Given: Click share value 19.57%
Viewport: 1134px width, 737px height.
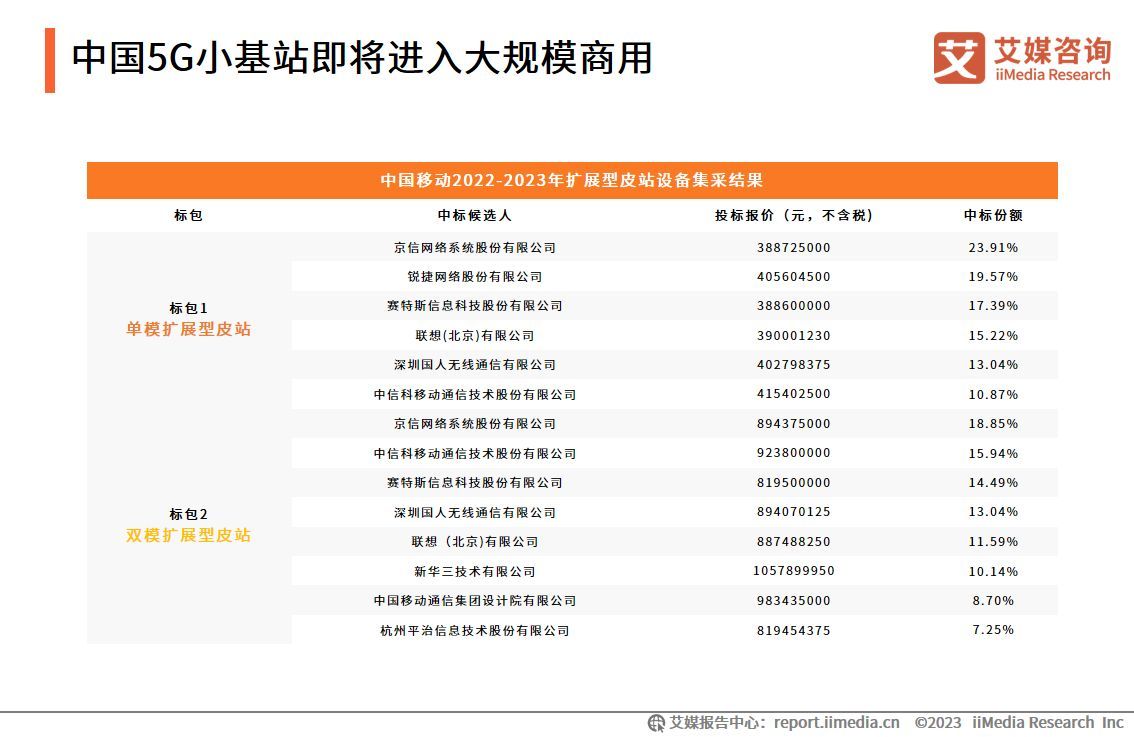Looking at the screenshot, I should point(994,276).
